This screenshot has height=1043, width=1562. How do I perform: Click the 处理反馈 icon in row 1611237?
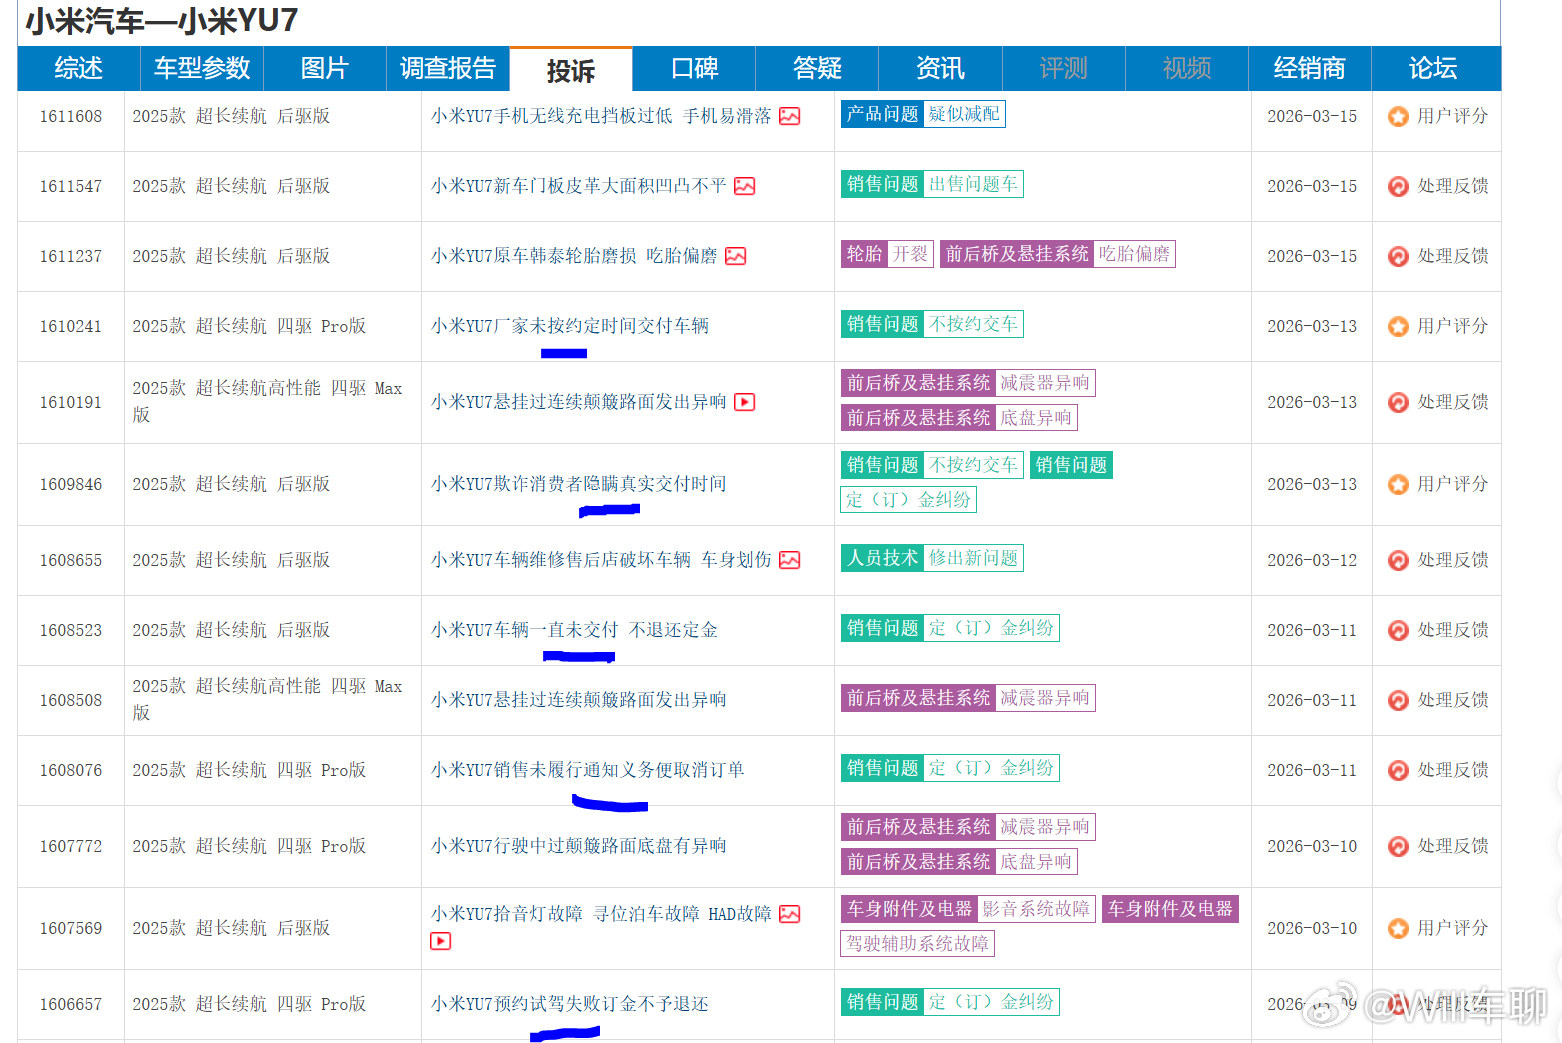(x=1398, y=256)
